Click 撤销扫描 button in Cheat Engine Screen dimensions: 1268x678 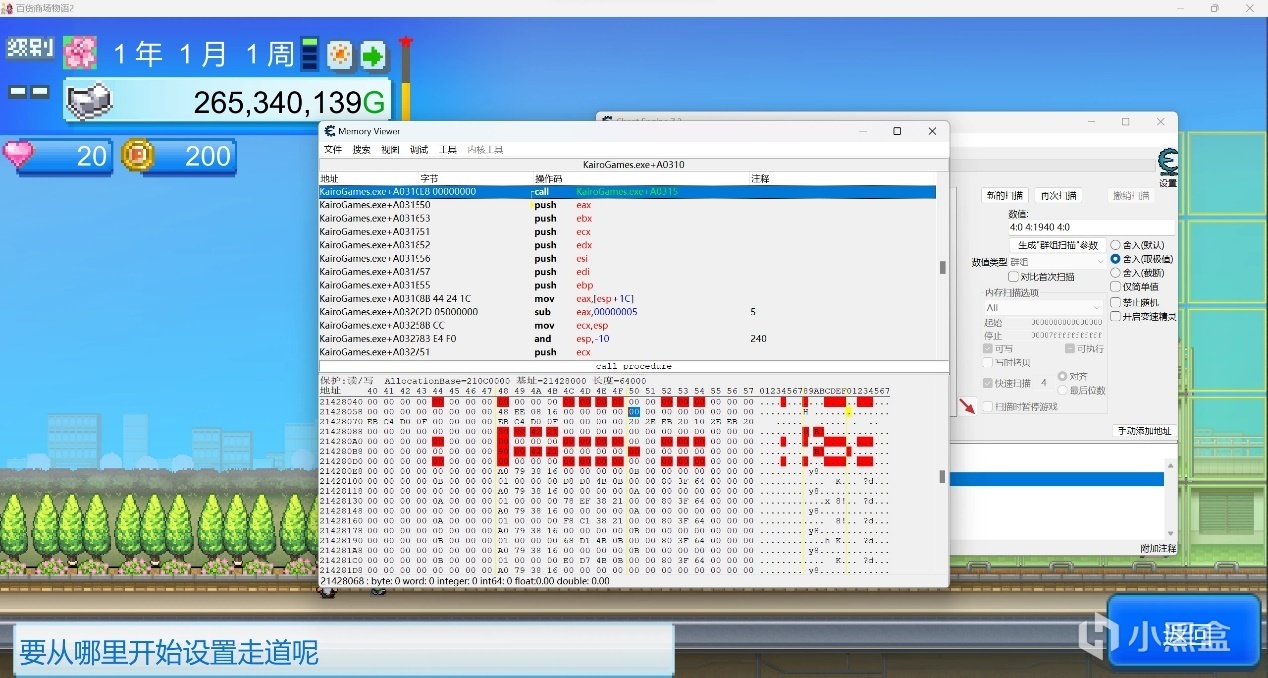[1130, 196]
